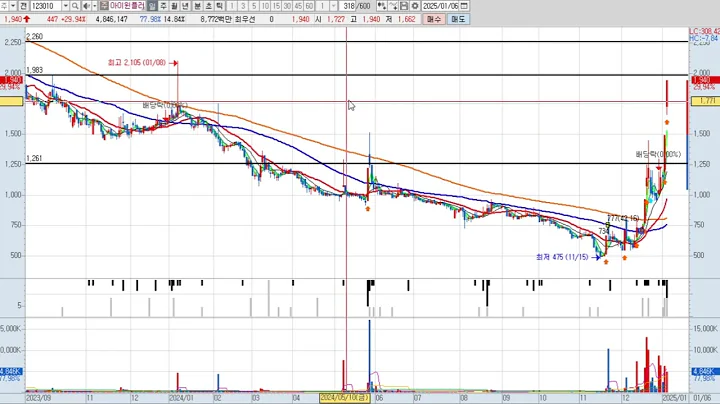Switch to tick 틱 chart period
The height and width of the screenshot is (404, 720).
click(x=219, y=6)
